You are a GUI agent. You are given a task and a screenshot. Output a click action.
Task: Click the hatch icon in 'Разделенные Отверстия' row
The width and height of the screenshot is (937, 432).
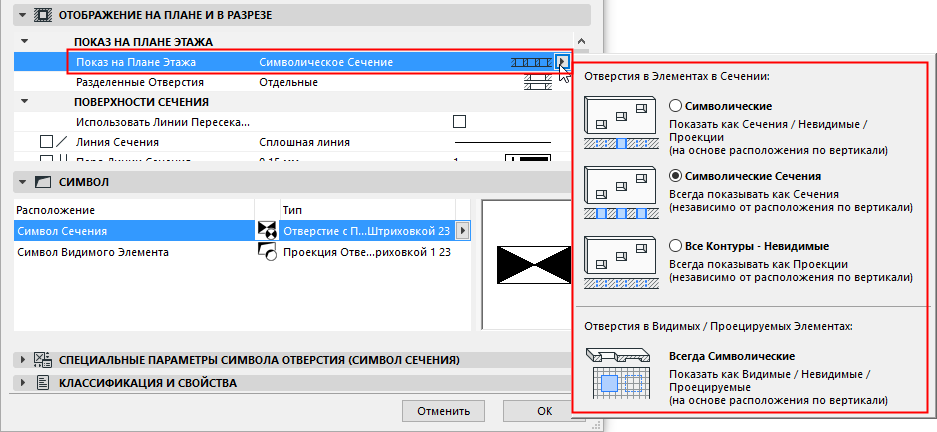point(538,82)
